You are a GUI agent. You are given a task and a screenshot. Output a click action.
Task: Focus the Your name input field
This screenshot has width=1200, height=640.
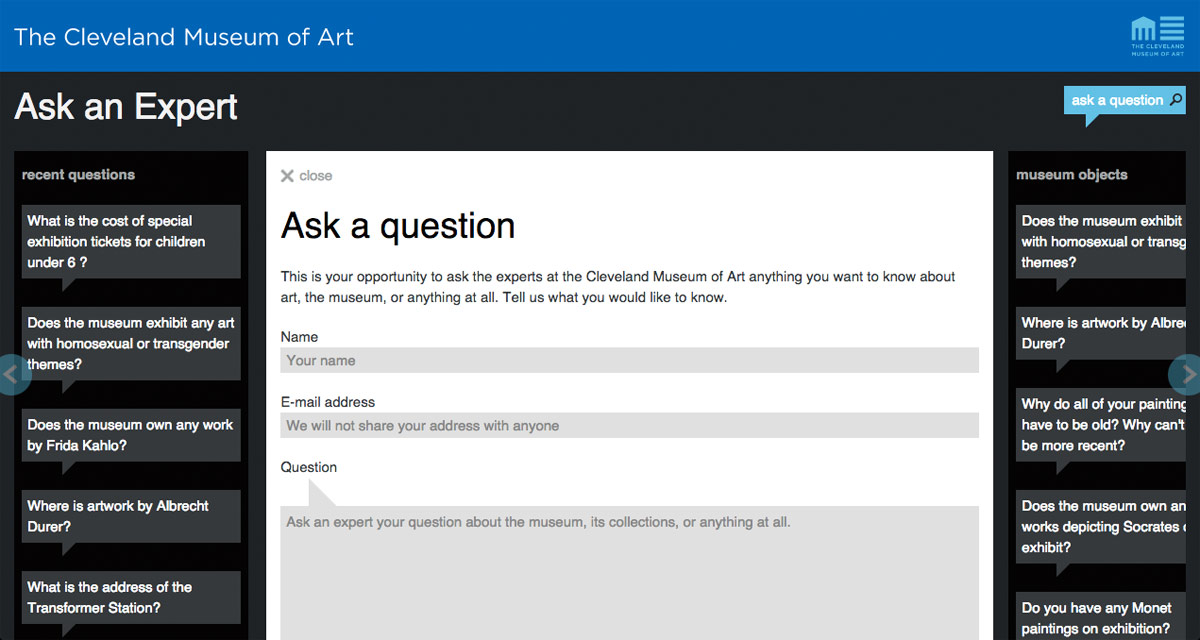coord(629,360)
